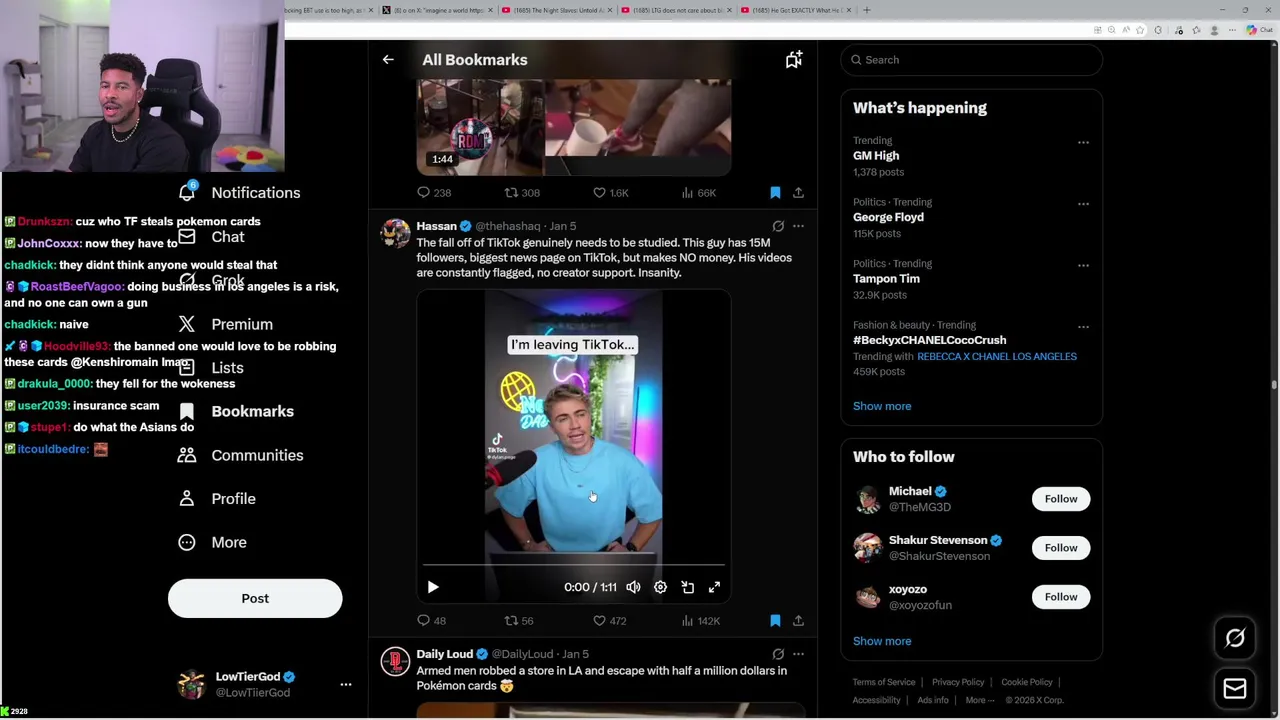Open options for Tampon Tim trend
This screenshot has height=720, width=1280.
tap(1083, 265)
